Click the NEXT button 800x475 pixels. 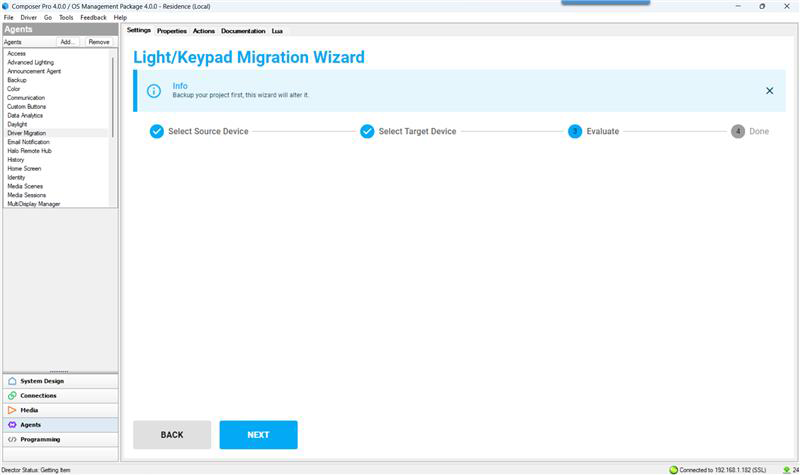tap(258, 435)
